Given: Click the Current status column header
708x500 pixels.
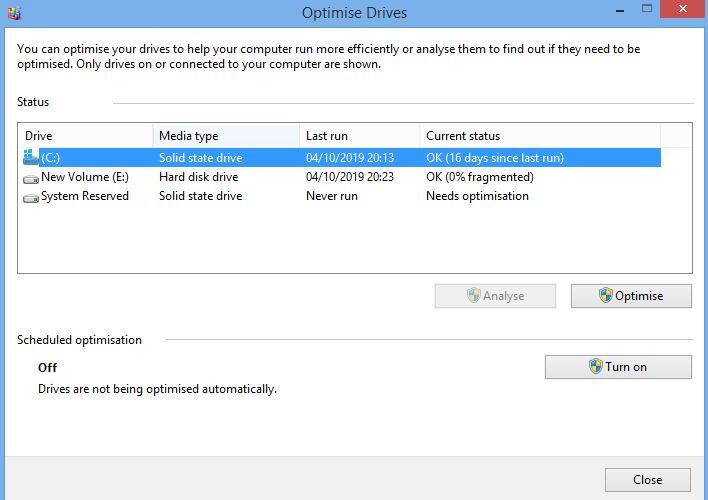Looking at the screenshot, I should pyautogui.click(x=538, y=136).
